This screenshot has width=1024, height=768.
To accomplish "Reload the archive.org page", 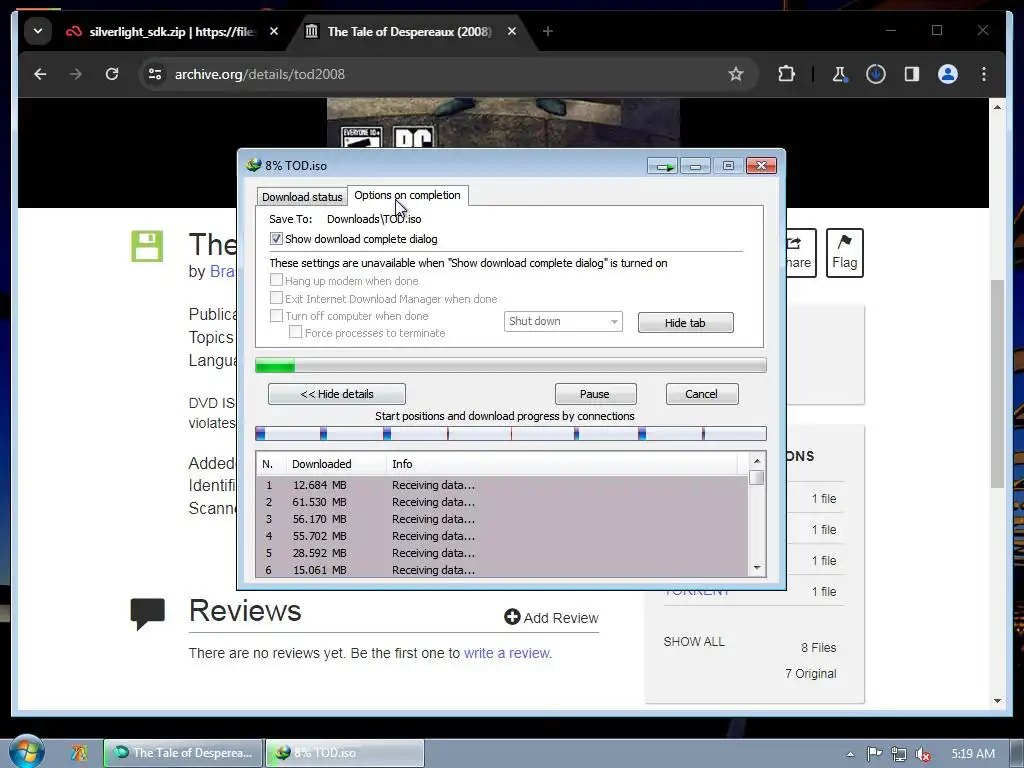I will pos(112,74).
